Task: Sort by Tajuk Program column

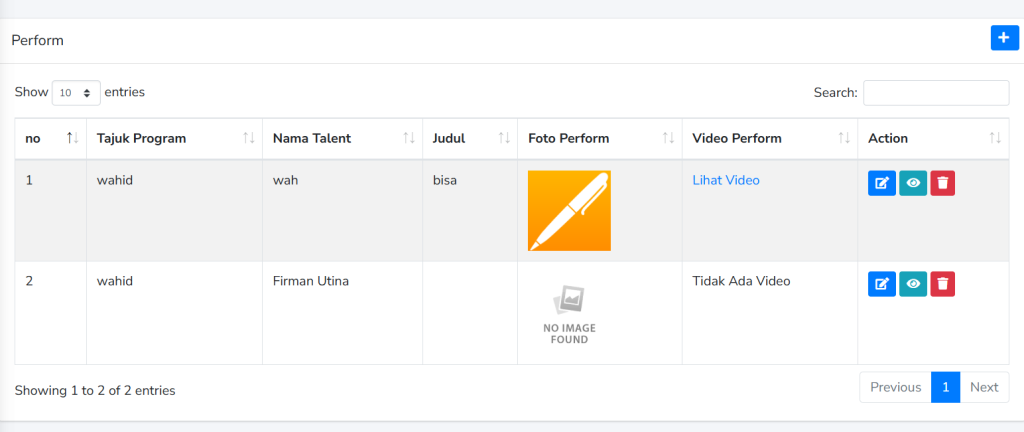Action: [x=173, y=138]
